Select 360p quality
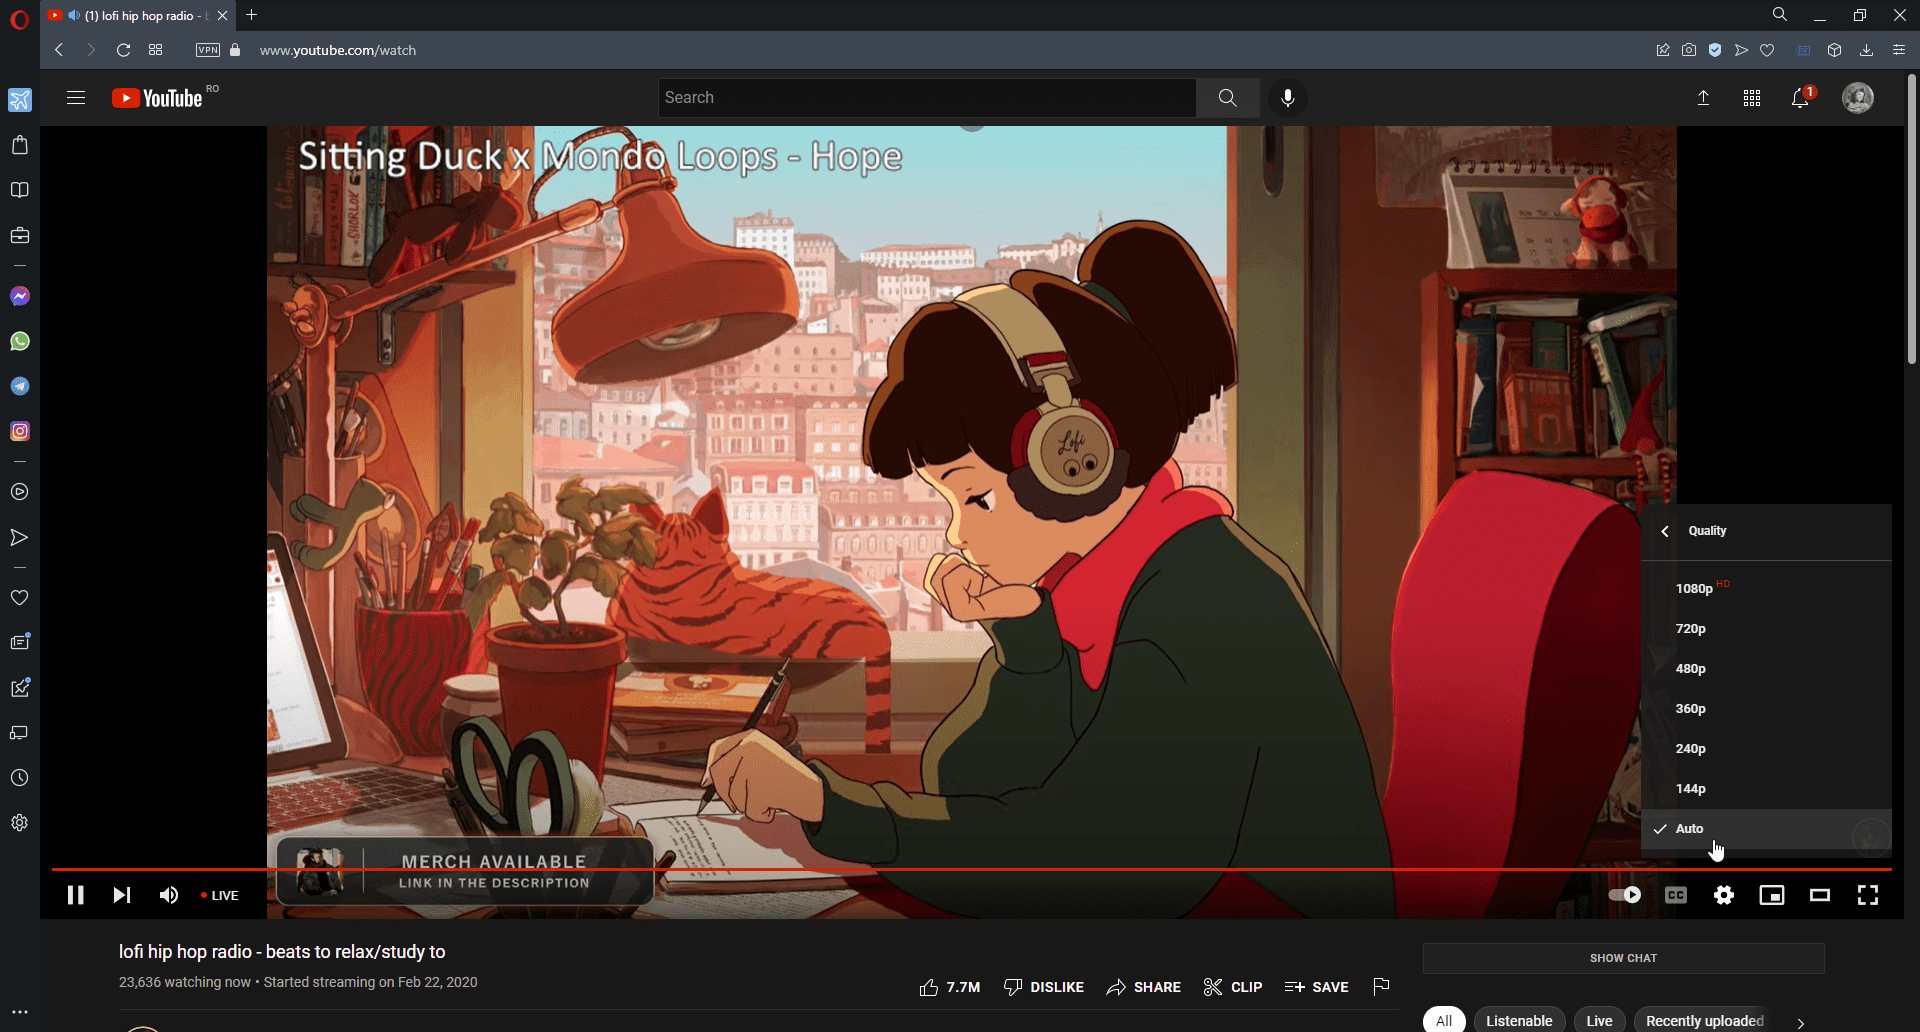This screenshot has height=1032, width=1920. coord(1766,709)
